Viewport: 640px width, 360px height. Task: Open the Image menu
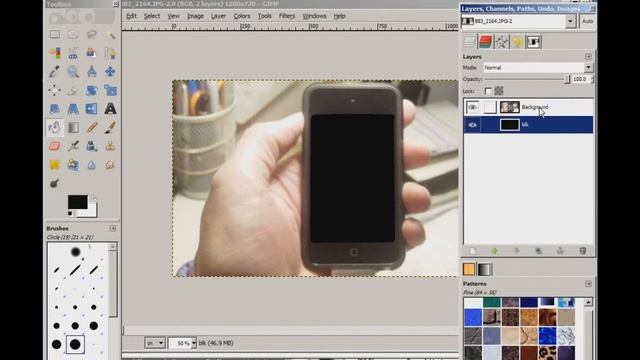click(x=195, y=16)
